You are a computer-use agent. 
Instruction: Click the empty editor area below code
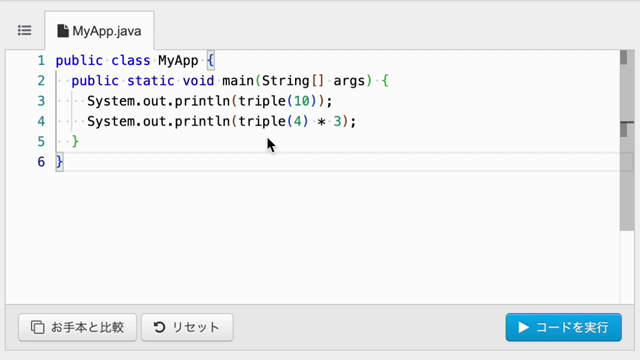pyautogui.click(x=313, y=237)
